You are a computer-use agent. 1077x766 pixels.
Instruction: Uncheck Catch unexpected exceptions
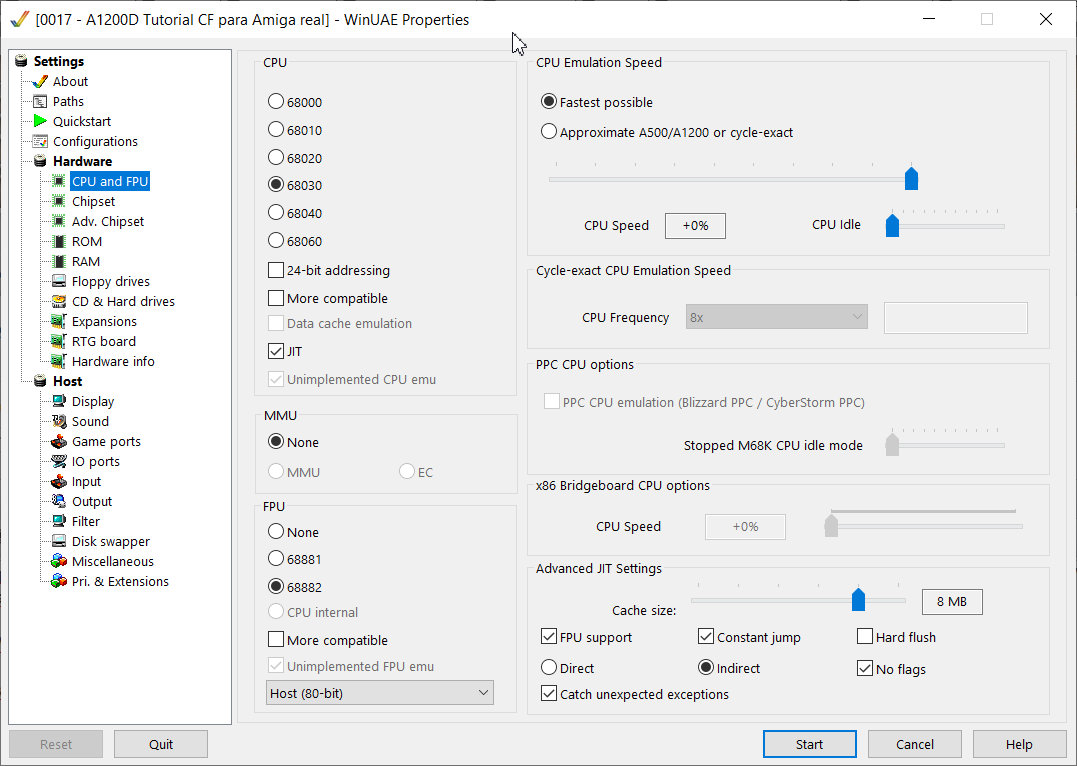click(x=548, y=693)
